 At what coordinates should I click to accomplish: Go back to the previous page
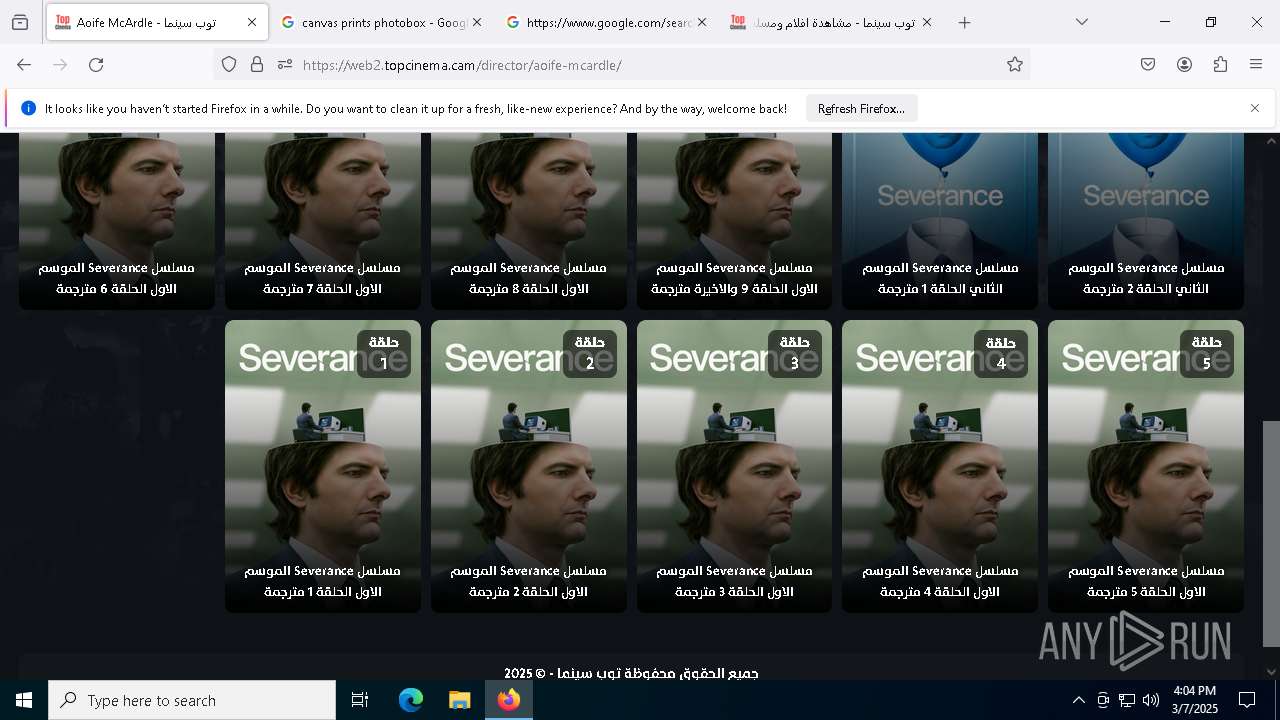[24, 65]
